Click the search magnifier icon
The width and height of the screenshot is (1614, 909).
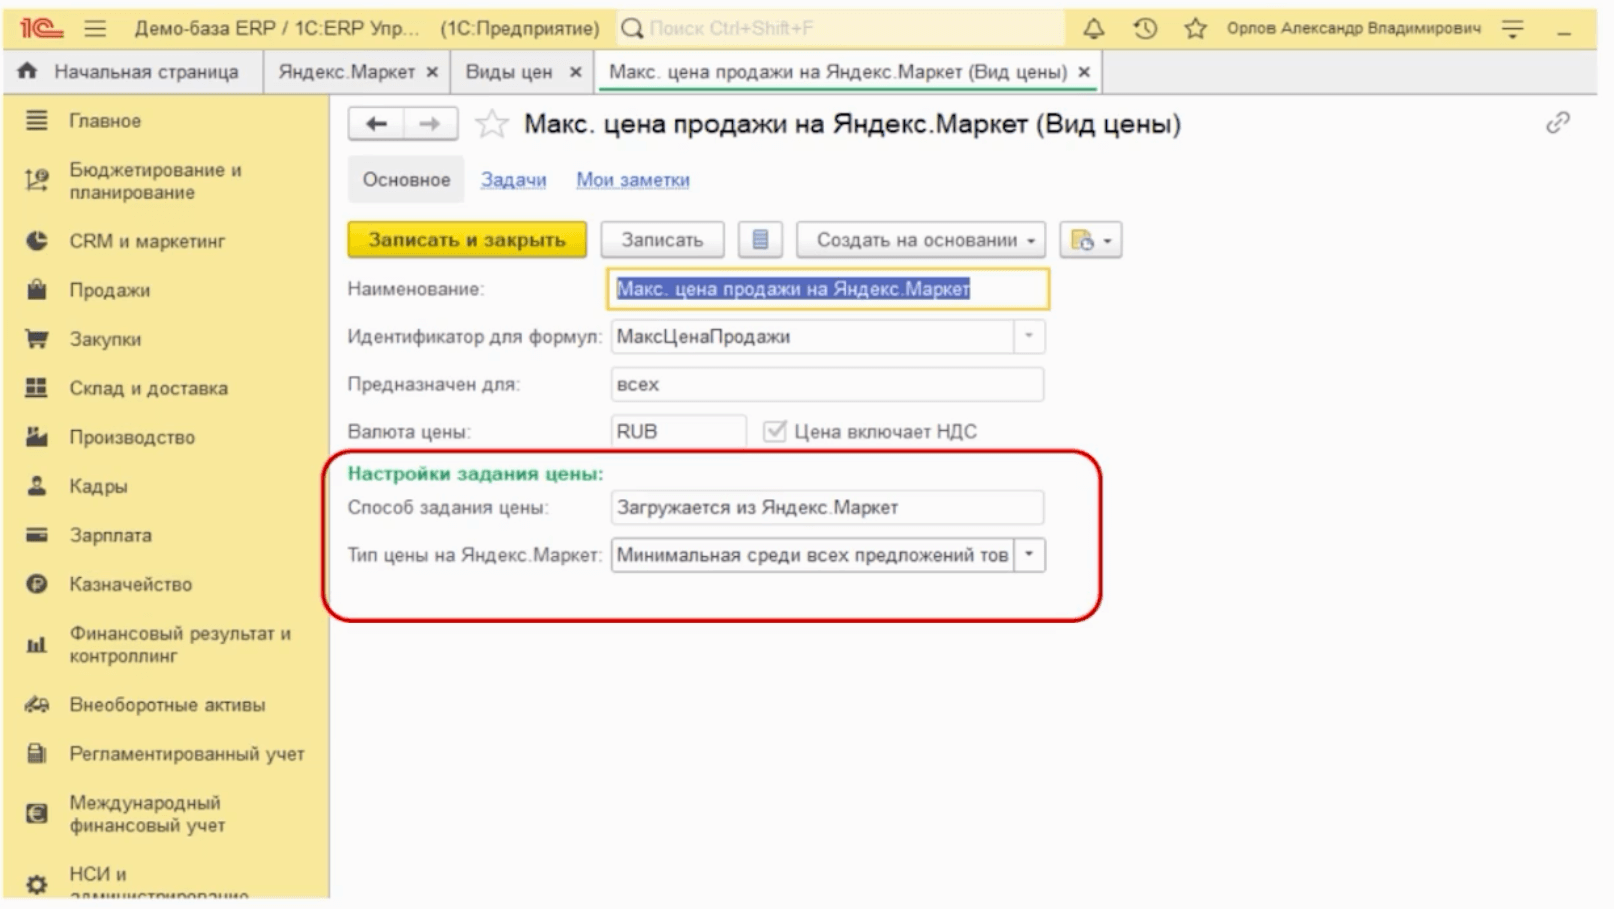[x=632, y=29]
